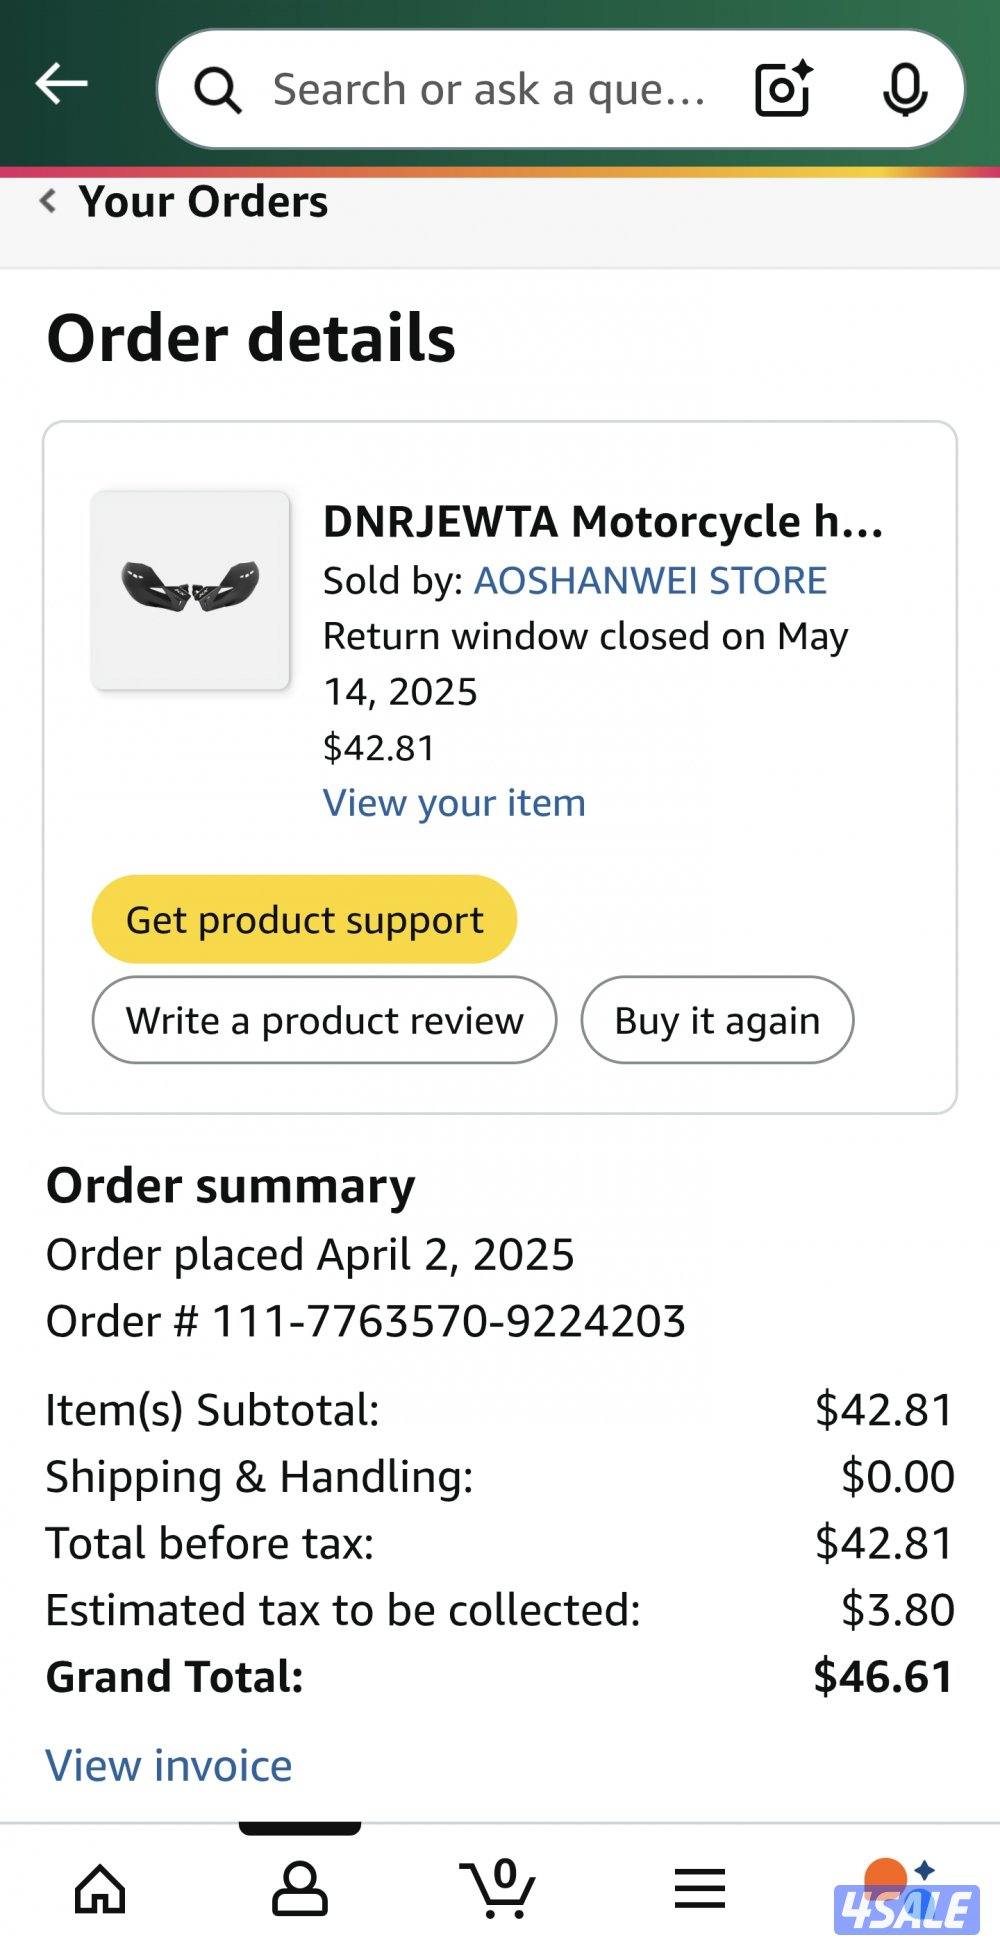Tap the back arrow in header
The width and height of the screenshot is (1000, 1955).
click(62, 84)
